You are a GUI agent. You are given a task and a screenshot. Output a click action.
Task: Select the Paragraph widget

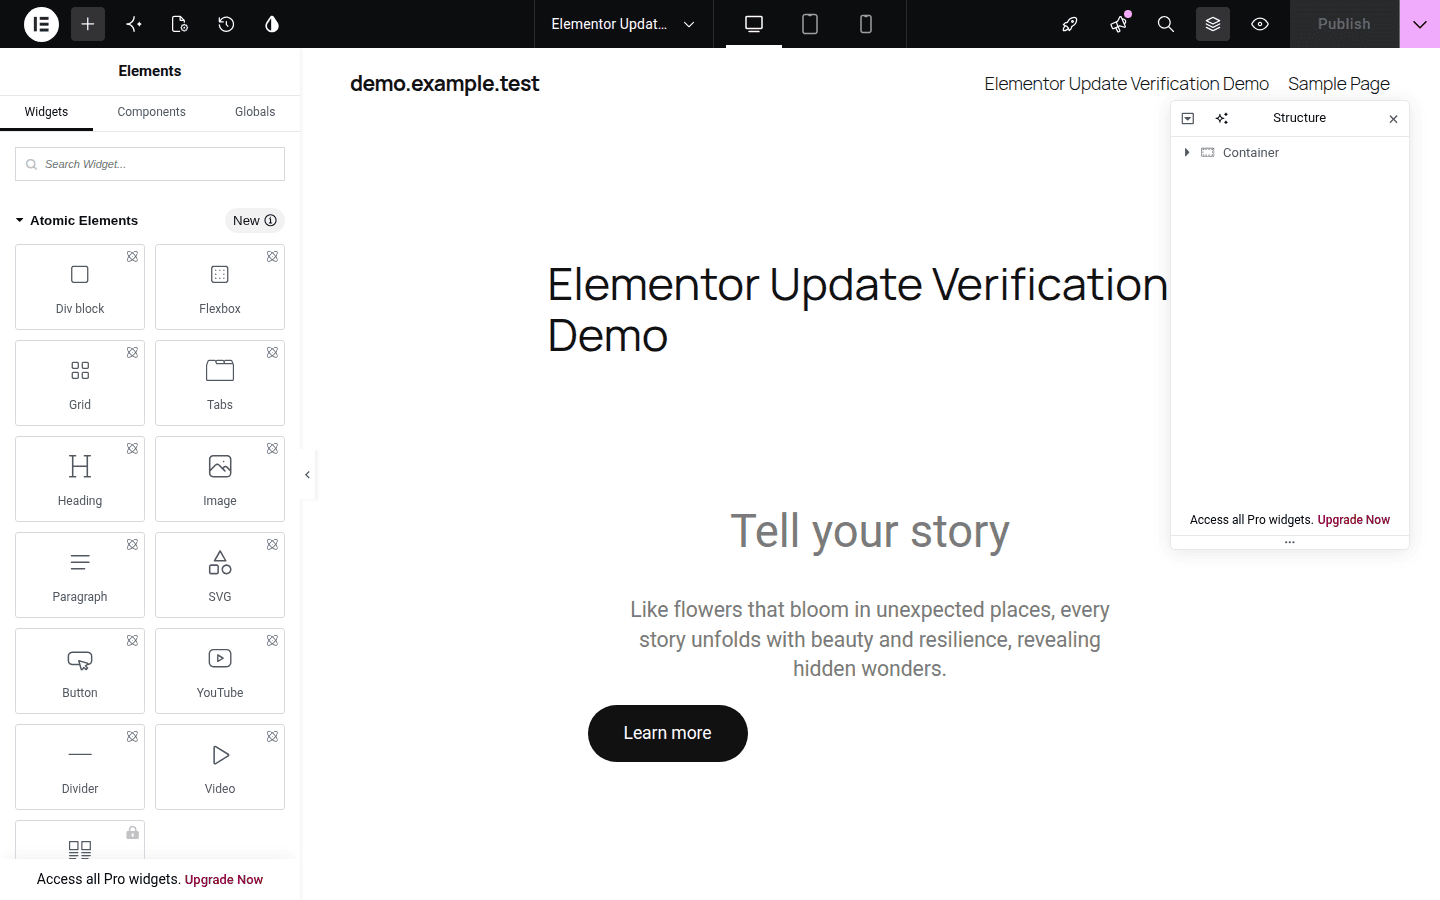[x=80, y=575]
